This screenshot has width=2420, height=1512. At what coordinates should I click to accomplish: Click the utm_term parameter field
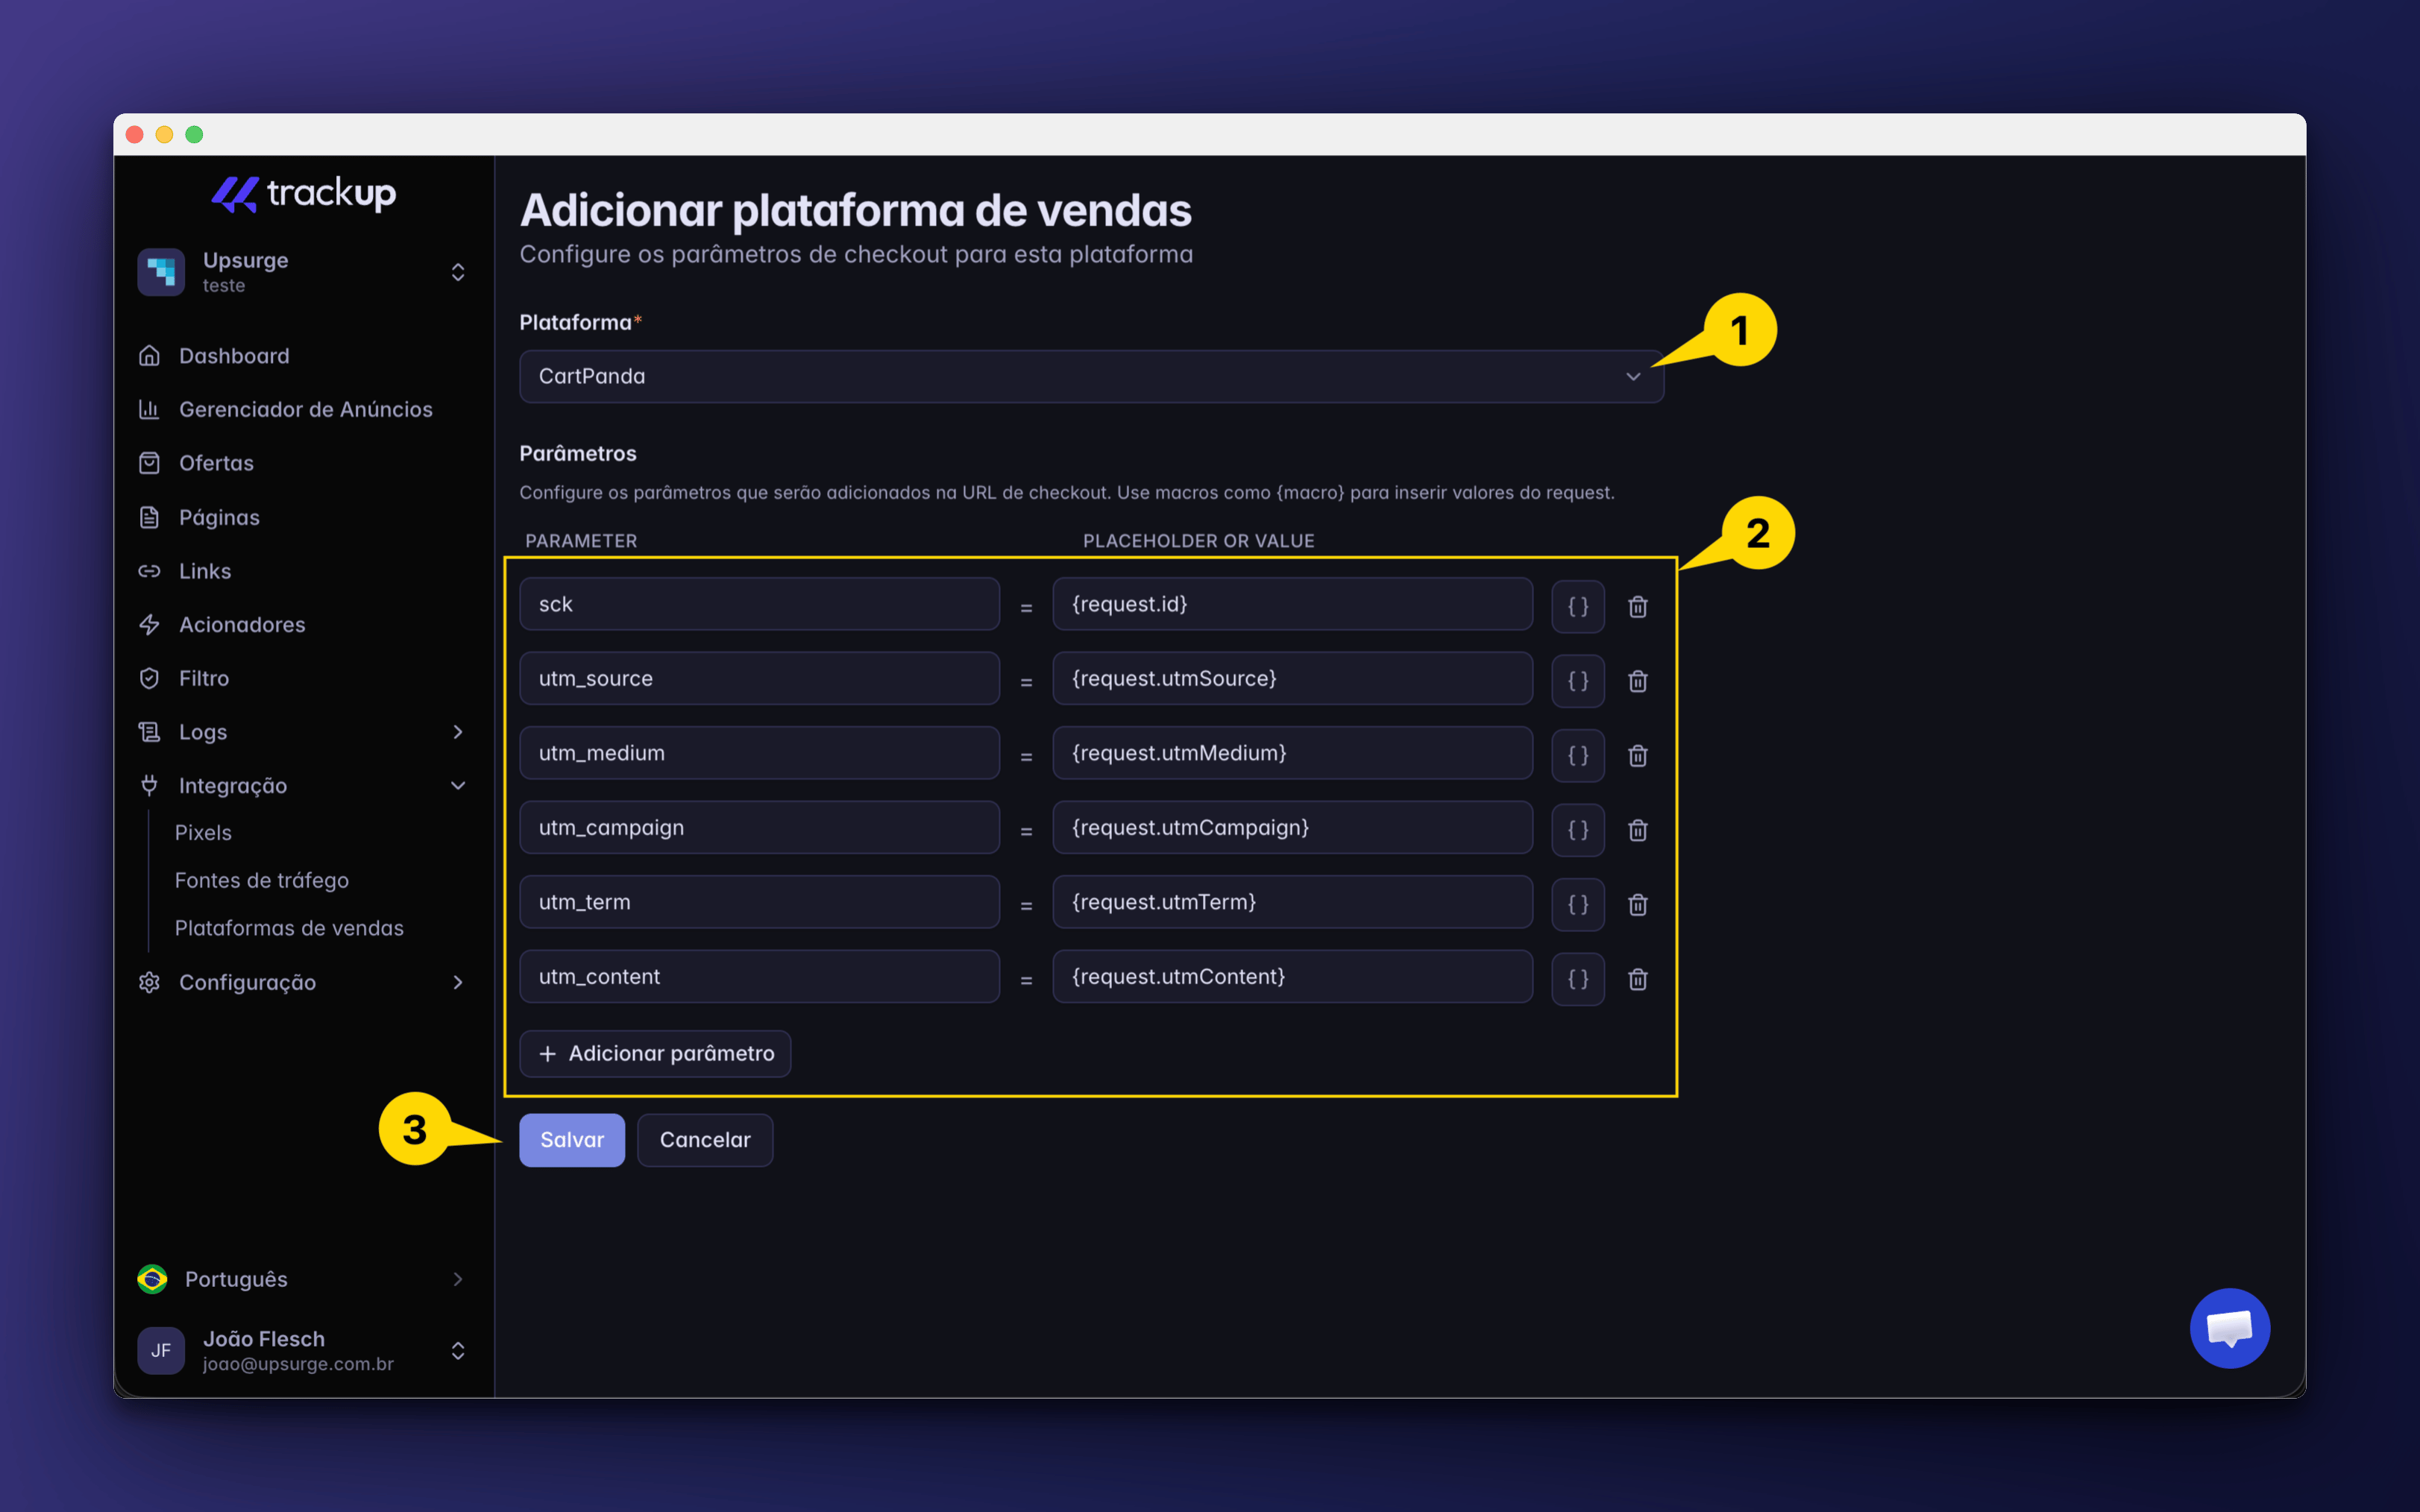tap(759, 902)
